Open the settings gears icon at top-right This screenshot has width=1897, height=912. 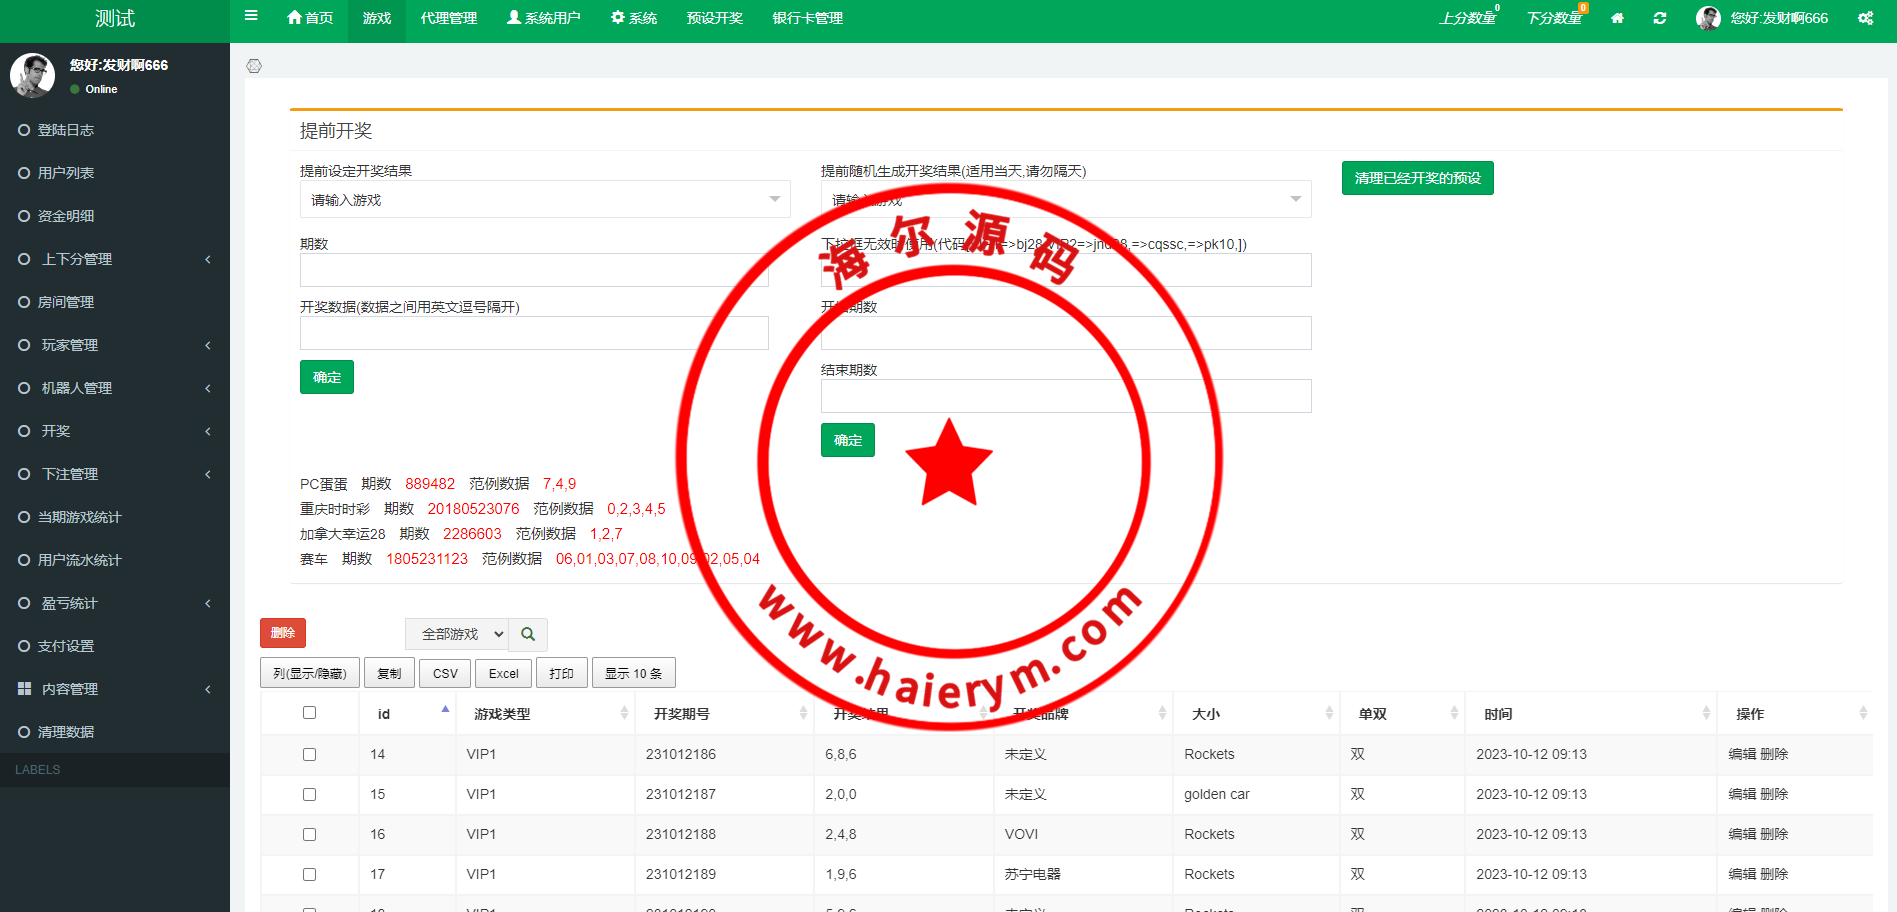(1865, 18)
